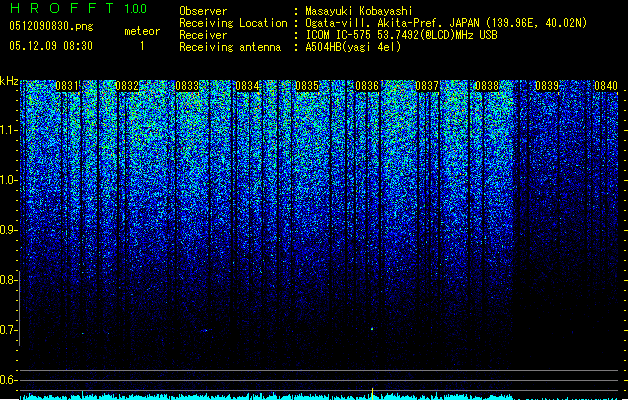Click the 0832 time marker

[127, 86]
